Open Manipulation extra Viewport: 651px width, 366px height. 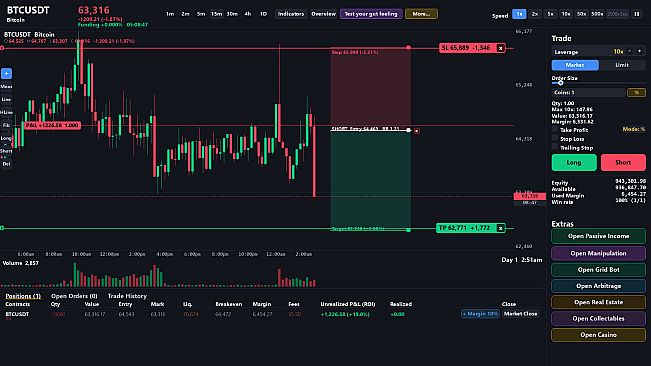(x=598, y=253)
